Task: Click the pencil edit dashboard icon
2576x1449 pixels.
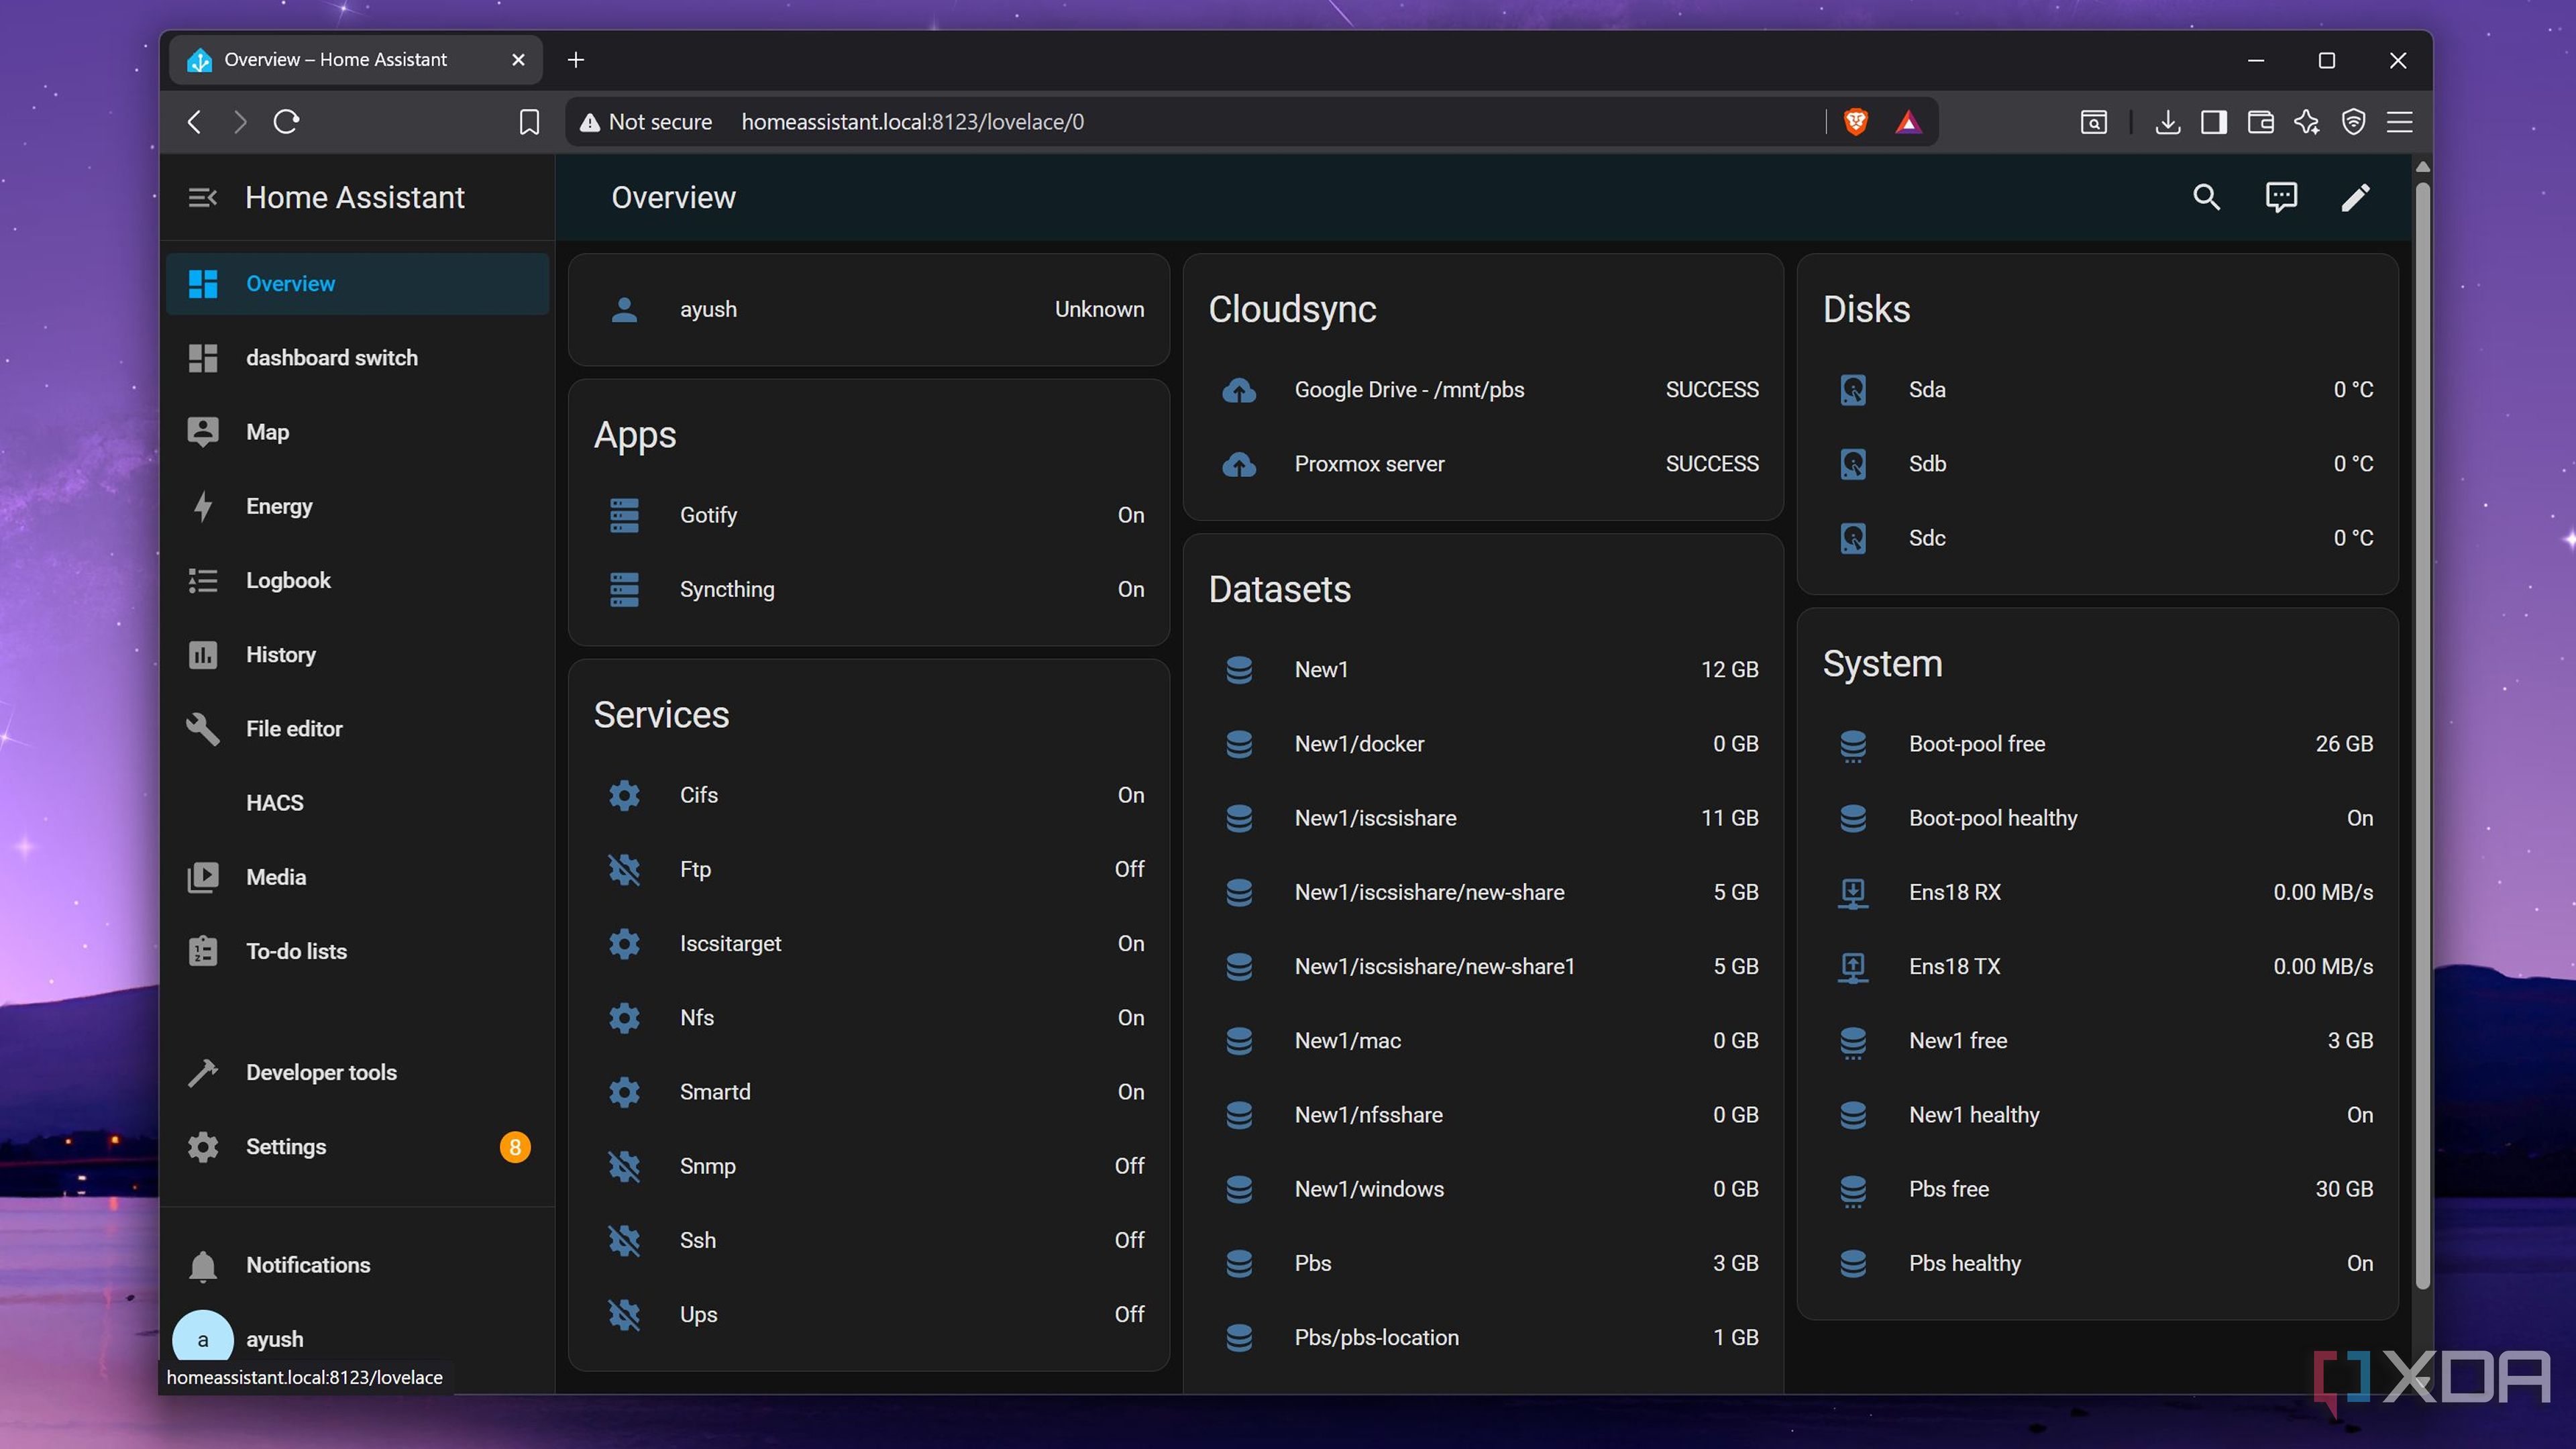Action: tap(2355, 198)
